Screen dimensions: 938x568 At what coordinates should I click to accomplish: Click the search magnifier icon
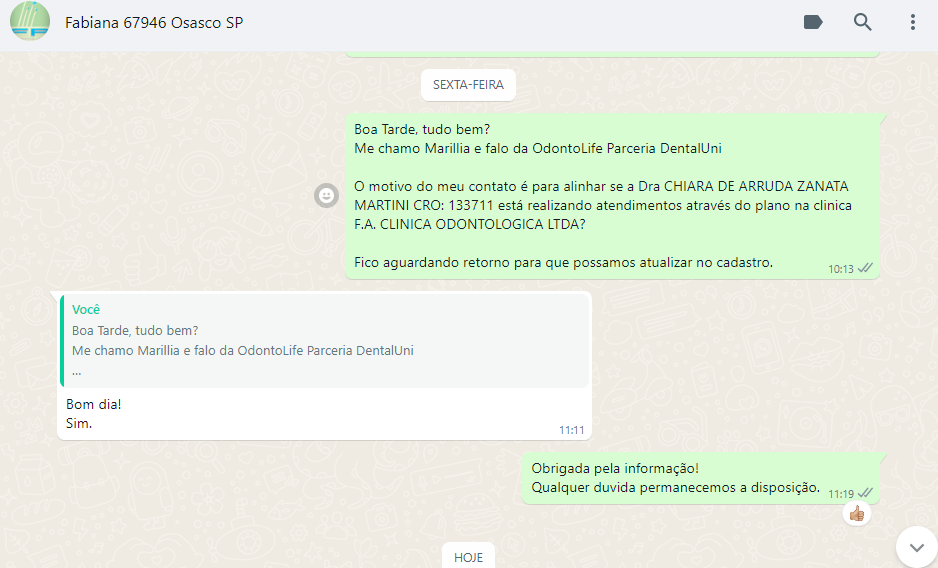862,22
